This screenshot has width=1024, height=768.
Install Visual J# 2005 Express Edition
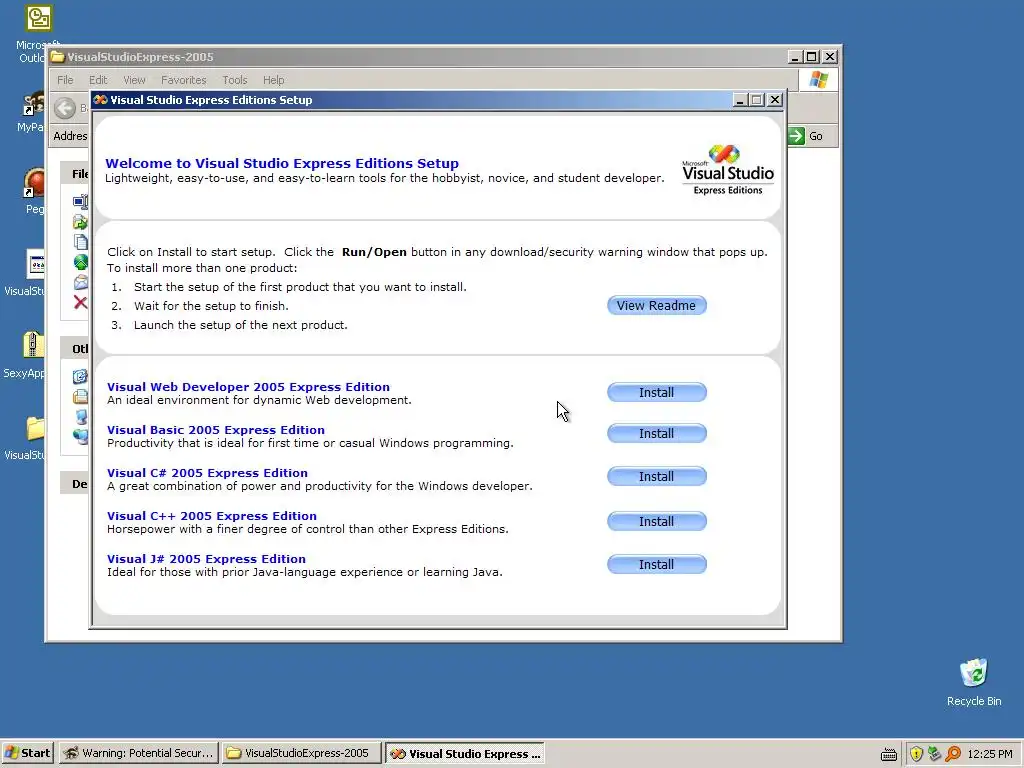coord(656,565)
